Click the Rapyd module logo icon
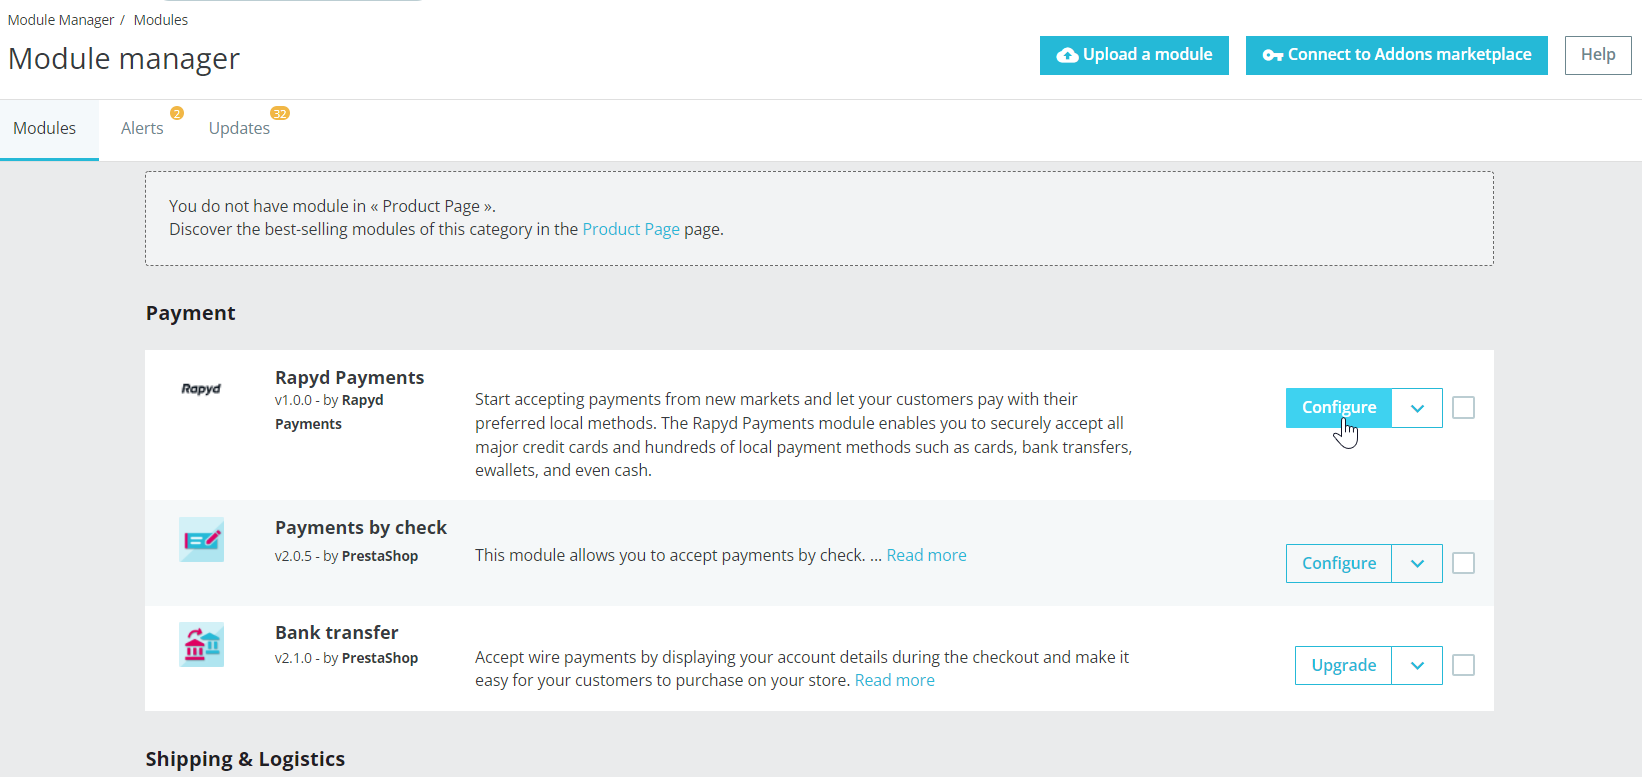Image resolution: width=1642 pixels, height=777 pixels. point(201,389)
